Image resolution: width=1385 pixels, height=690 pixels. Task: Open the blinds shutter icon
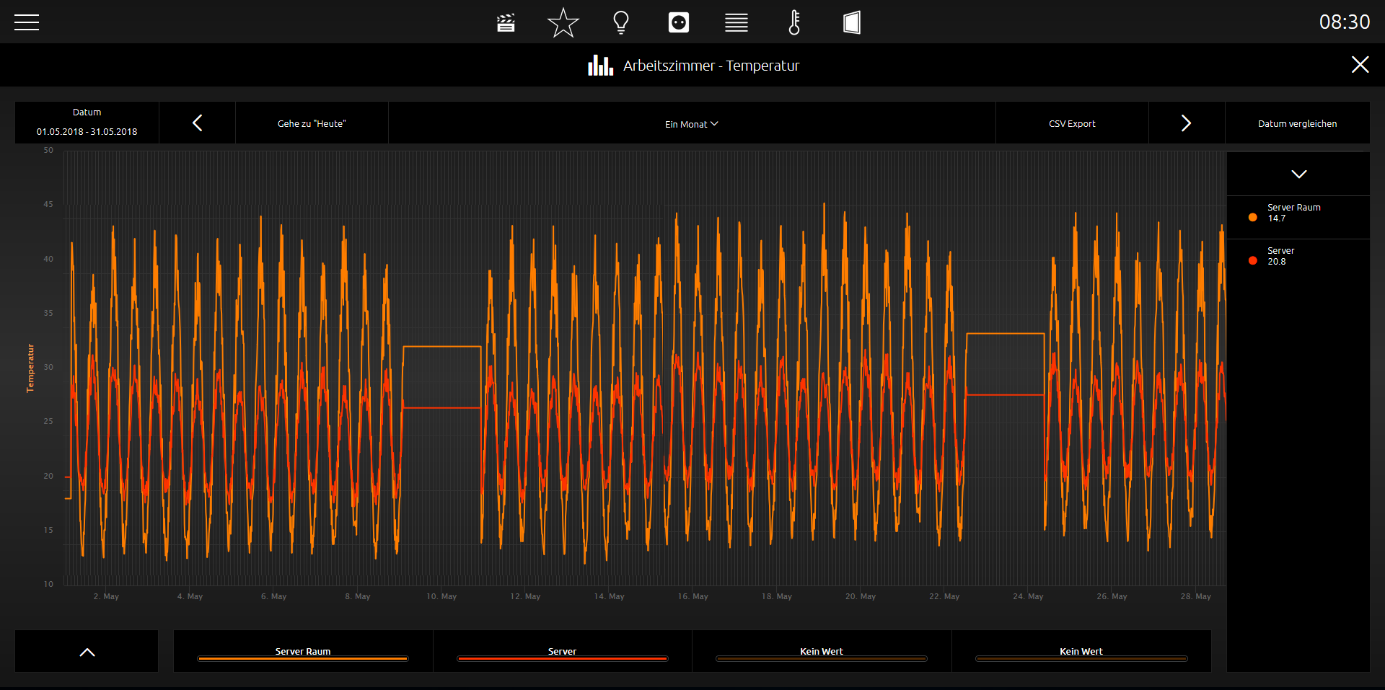[x=737, y=22]
